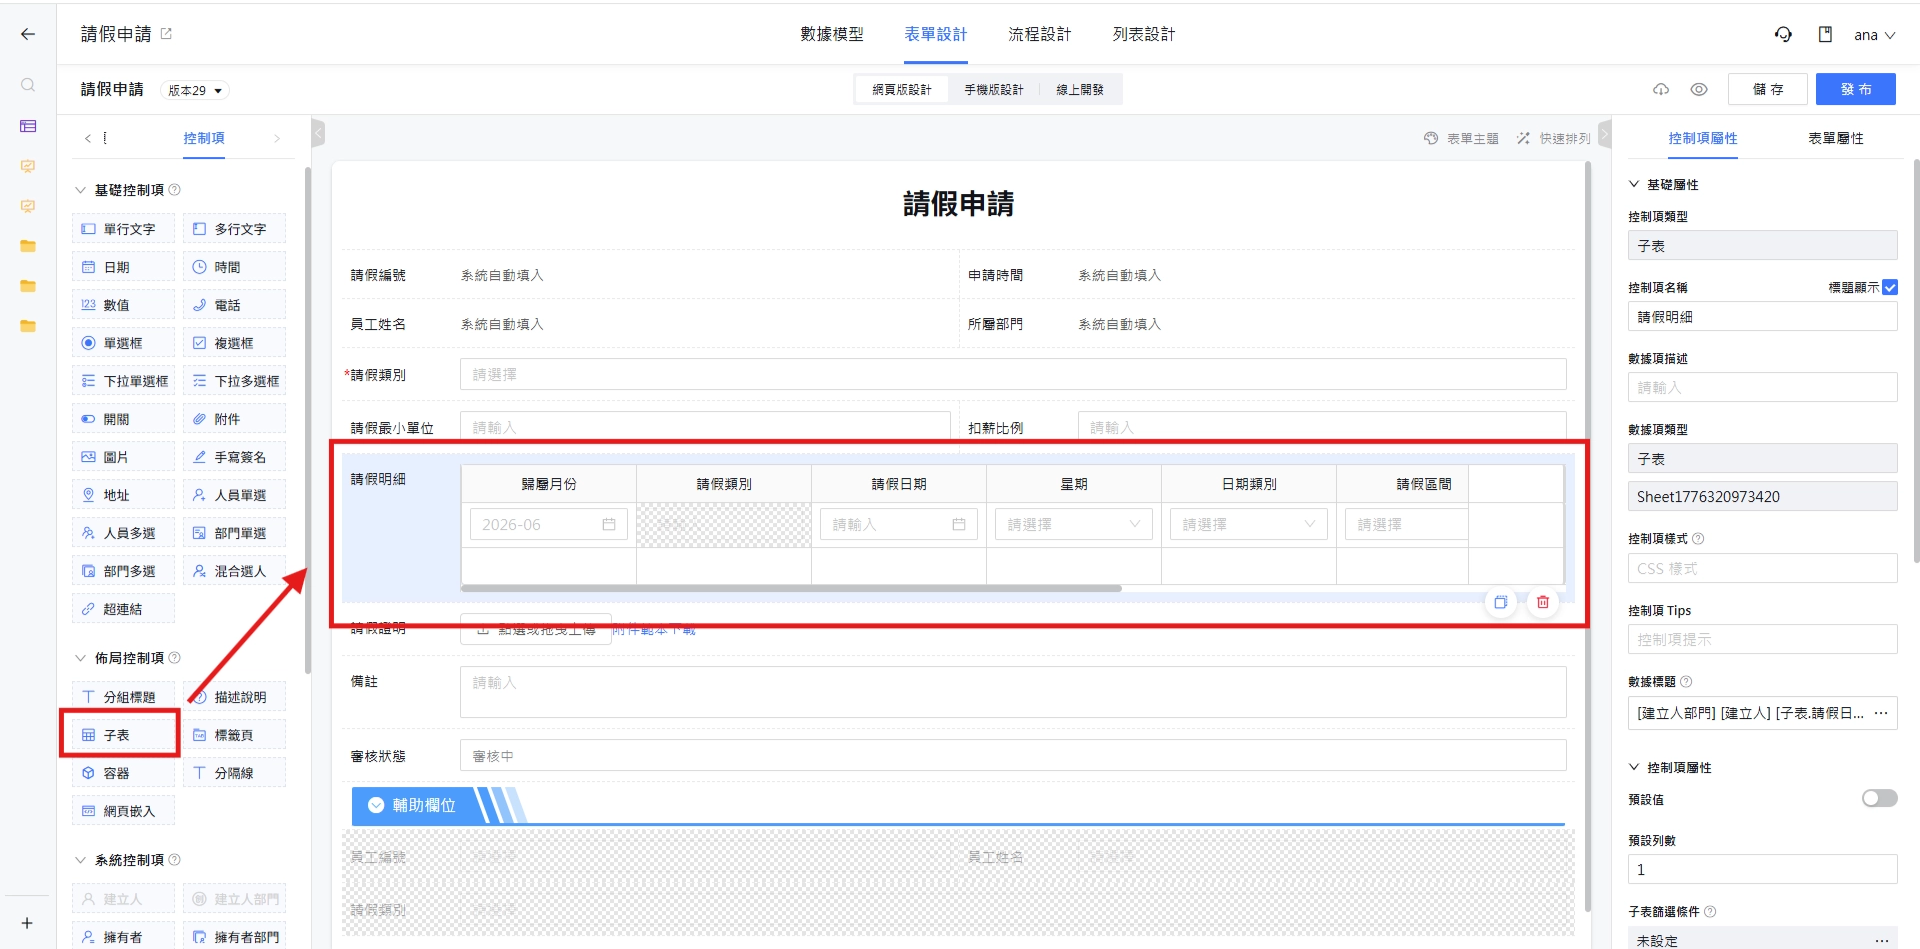The width and height of the screenshot is (1920, 949).
Task: Click the 控制項名稱 input field
Action: click(x=1762, y=317)
